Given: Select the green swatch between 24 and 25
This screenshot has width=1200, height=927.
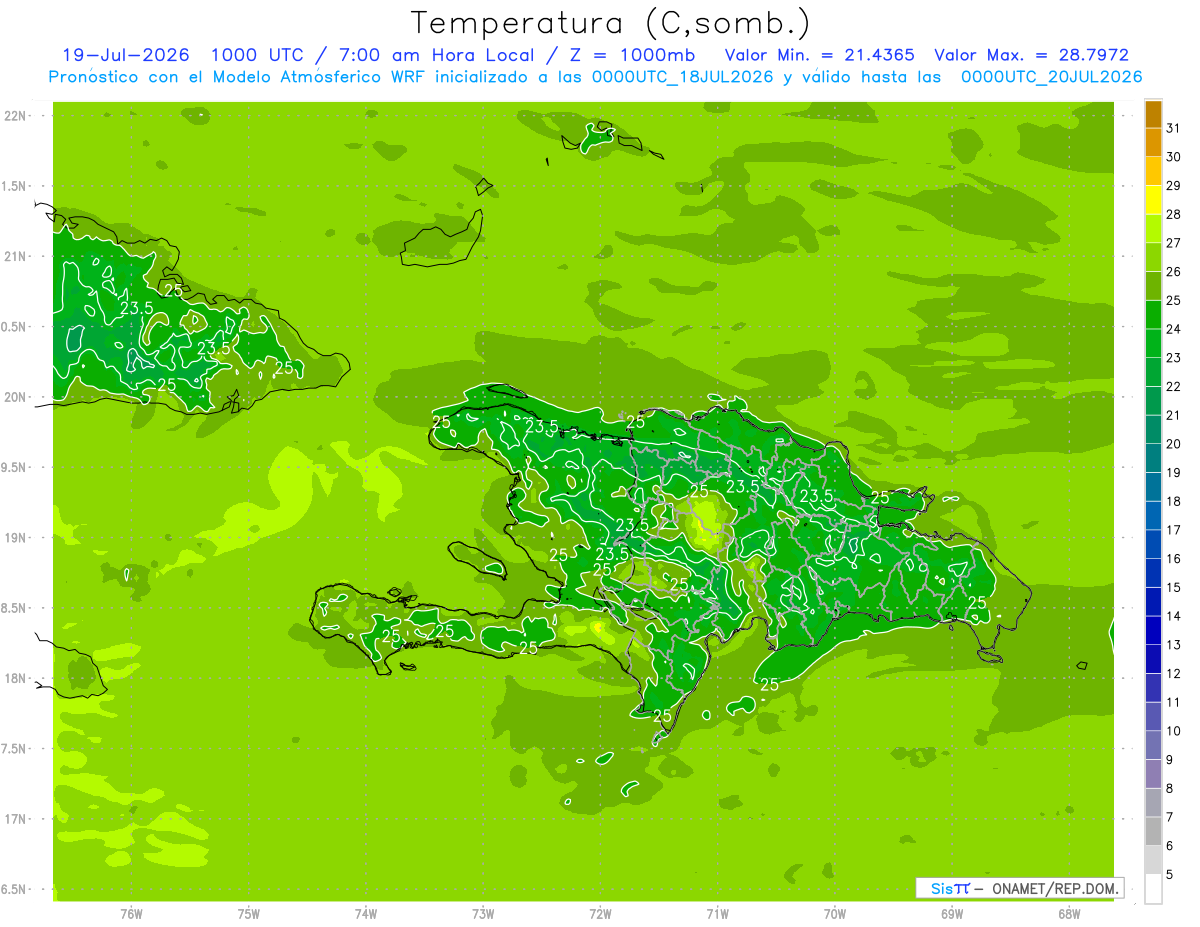Looking at the screenshot, I should (1153, 314).
